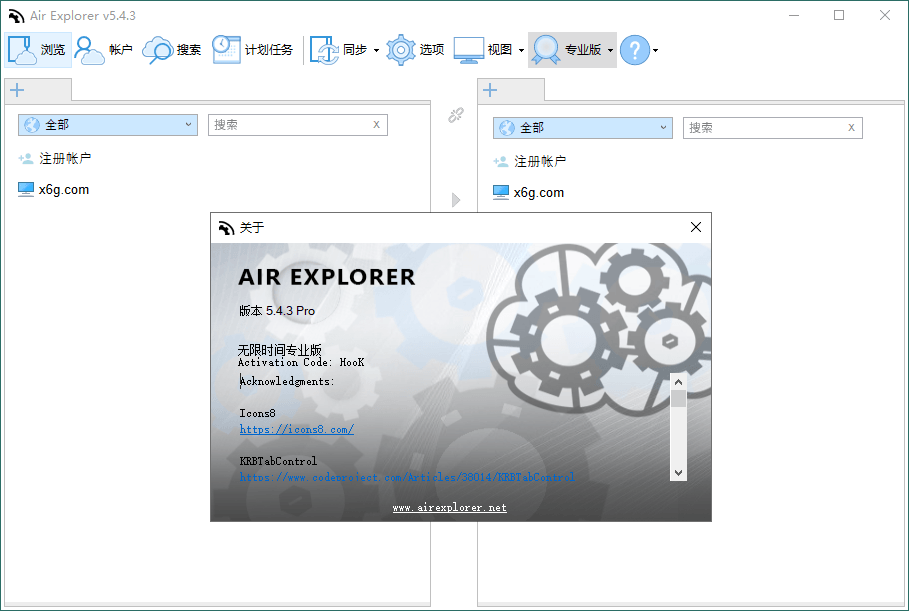Open the 计划任务 scheduled tasks panel
Image resolution: width=909 pixels, height=611 pixels.
tap(252, 49)
